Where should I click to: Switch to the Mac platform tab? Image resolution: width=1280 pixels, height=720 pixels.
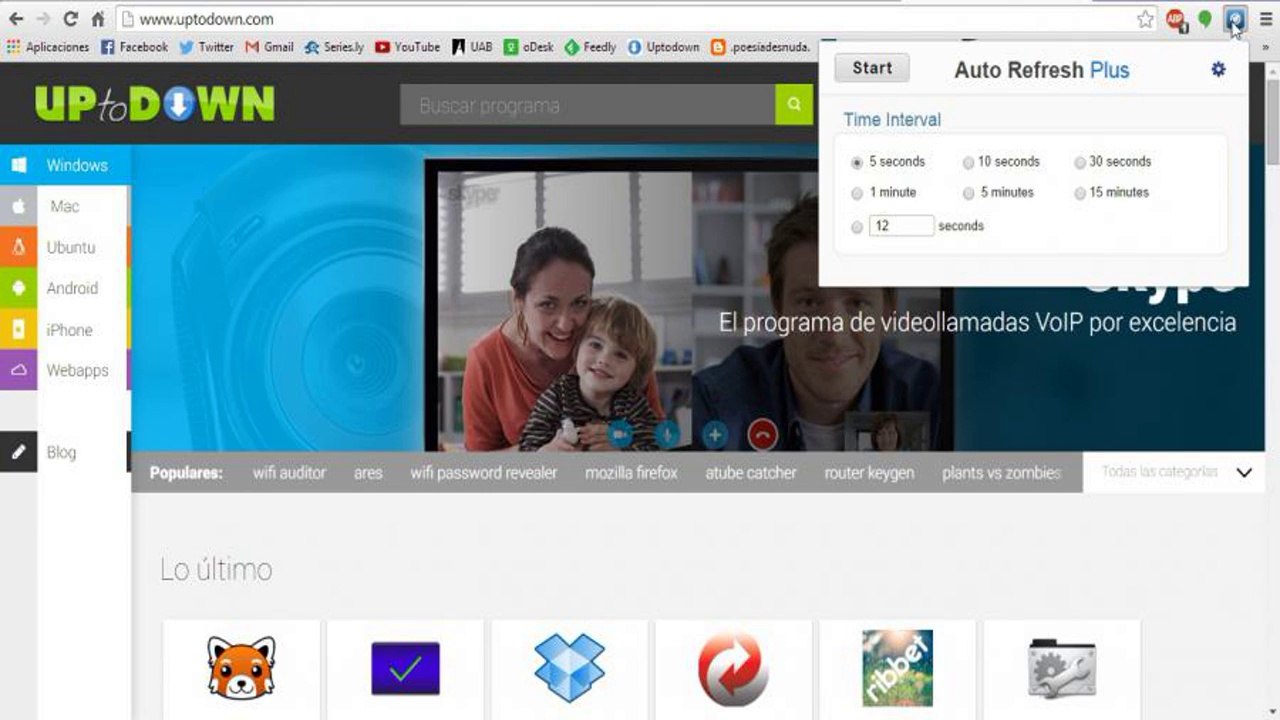pos(65,206)
